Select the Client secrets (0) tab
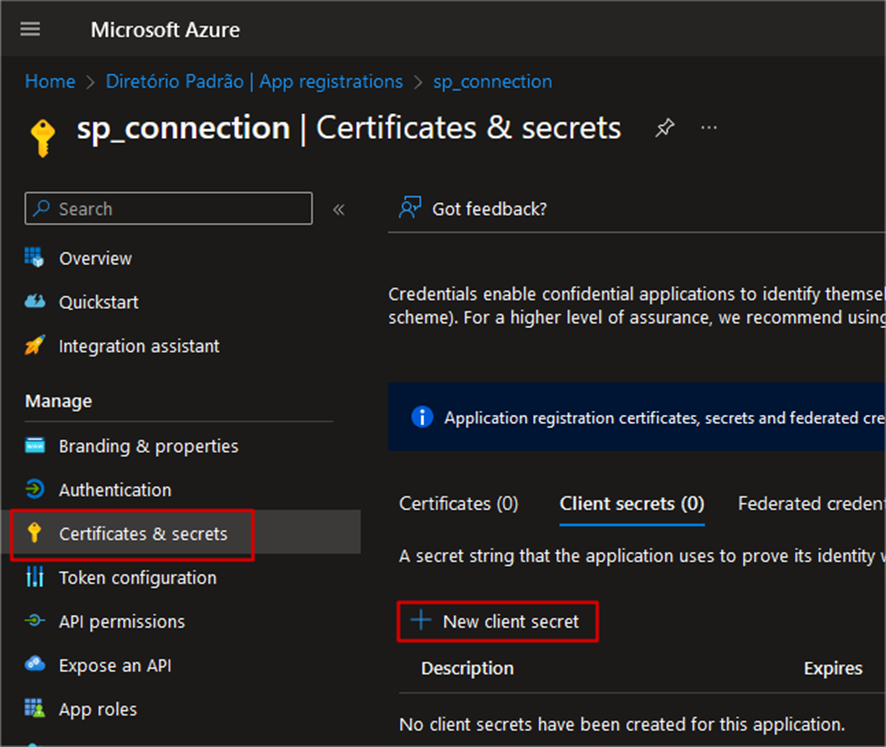The image size is (886, 747). [x=632, y=503]
